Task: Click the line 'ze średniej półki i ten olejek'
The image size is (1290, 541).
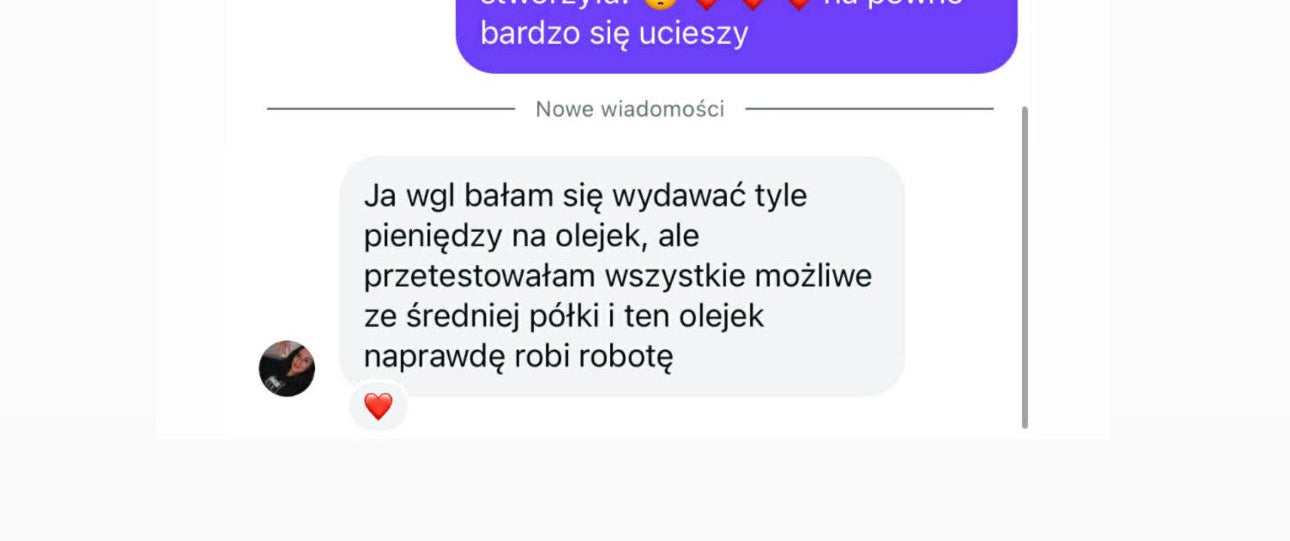Action: tap(563, 317)
